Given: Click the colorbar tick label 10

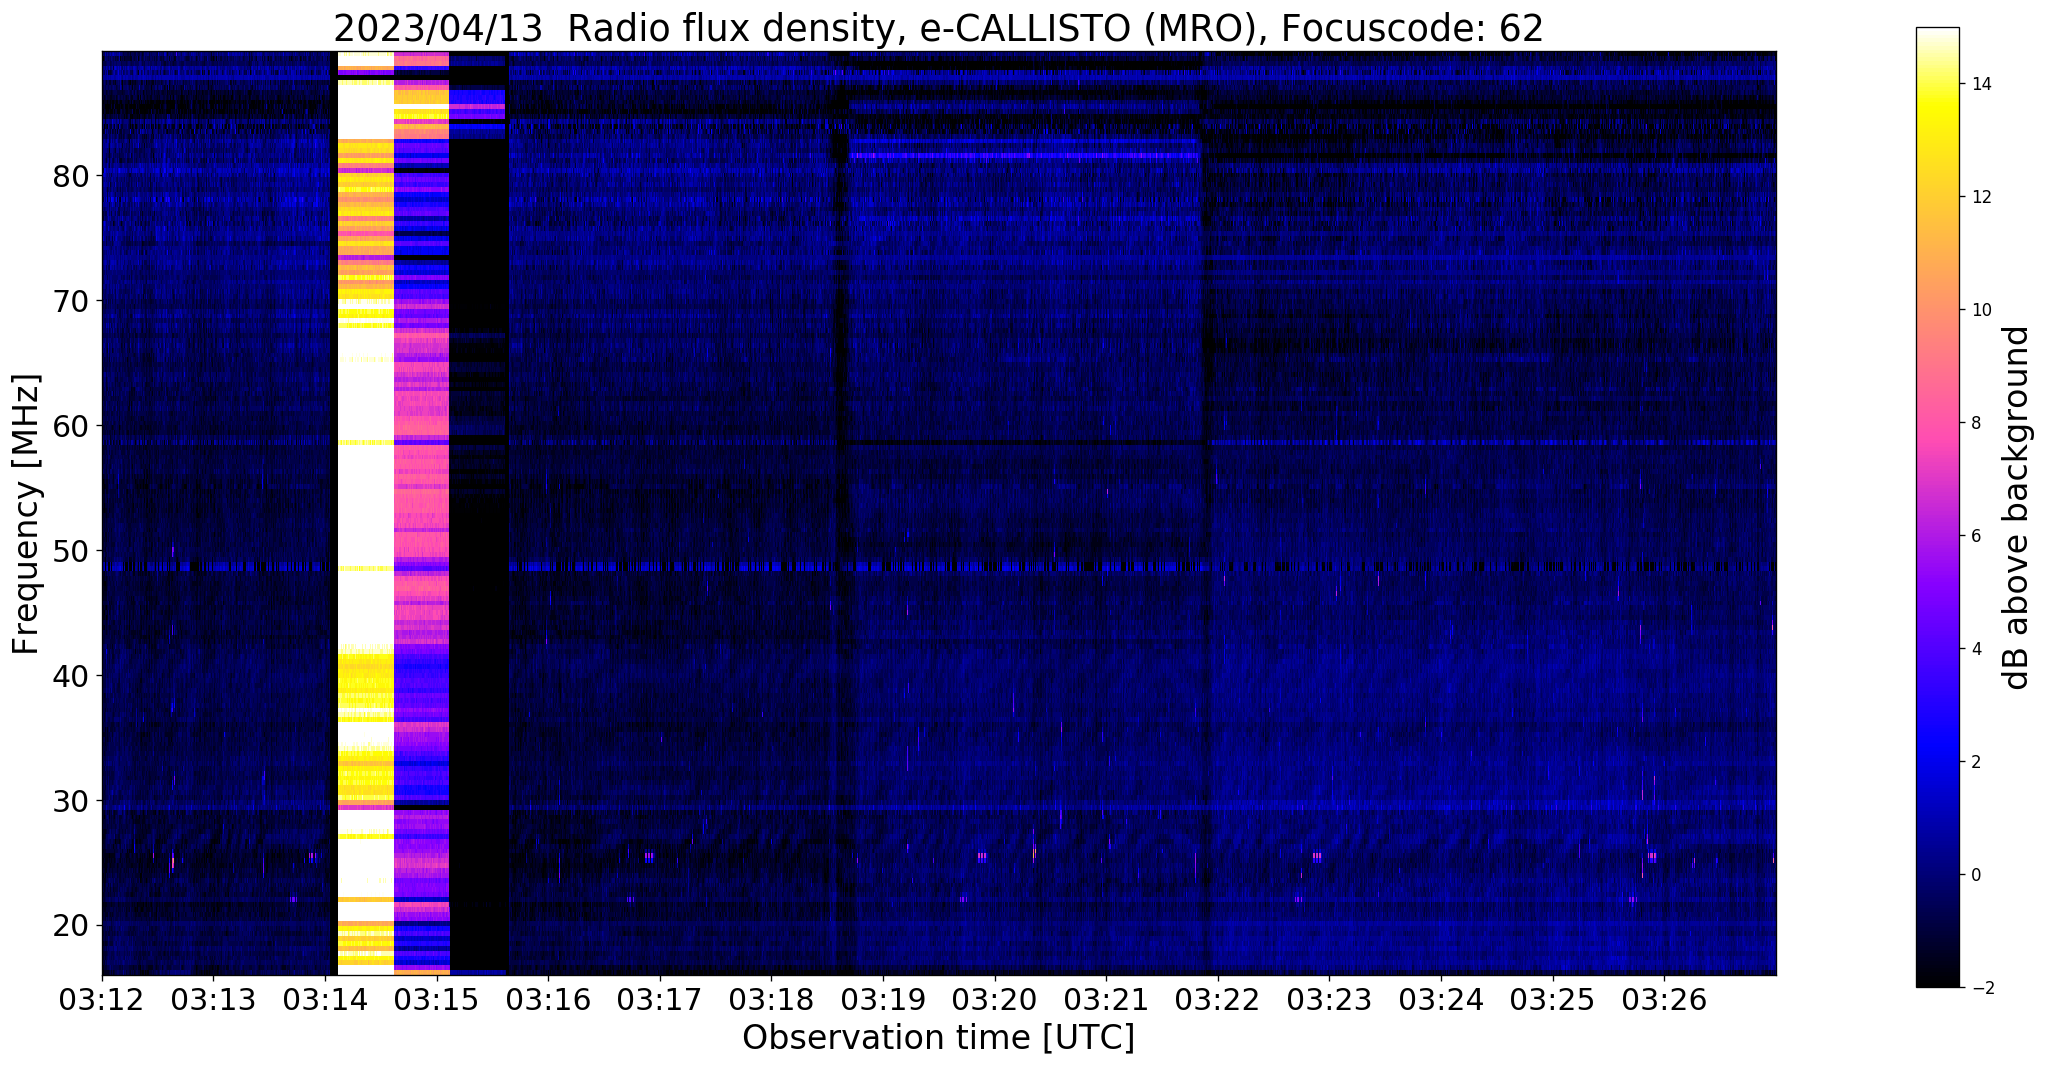Looking at the screenshot, I should pyautogui.click(x=1980, y=310).
